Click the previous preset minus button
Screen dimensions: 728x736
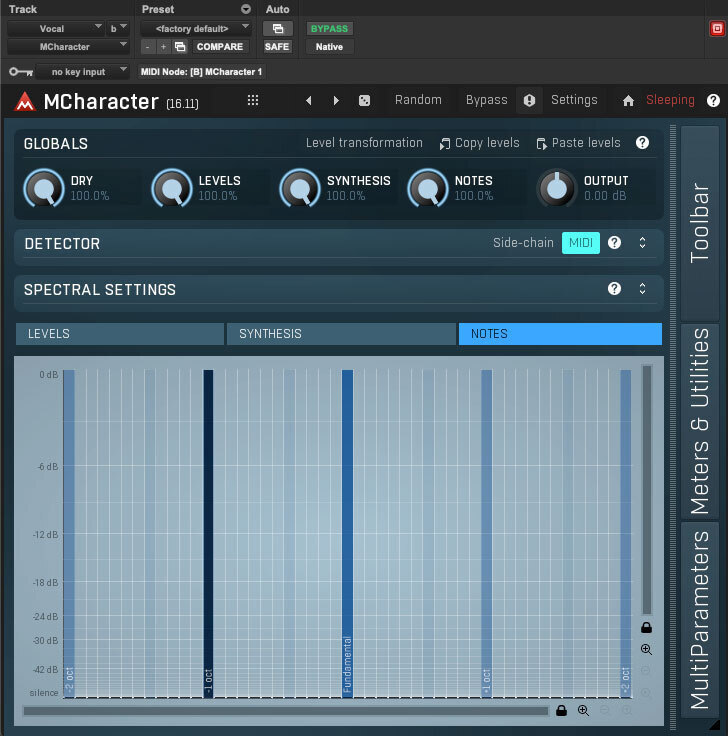(148, 46)
